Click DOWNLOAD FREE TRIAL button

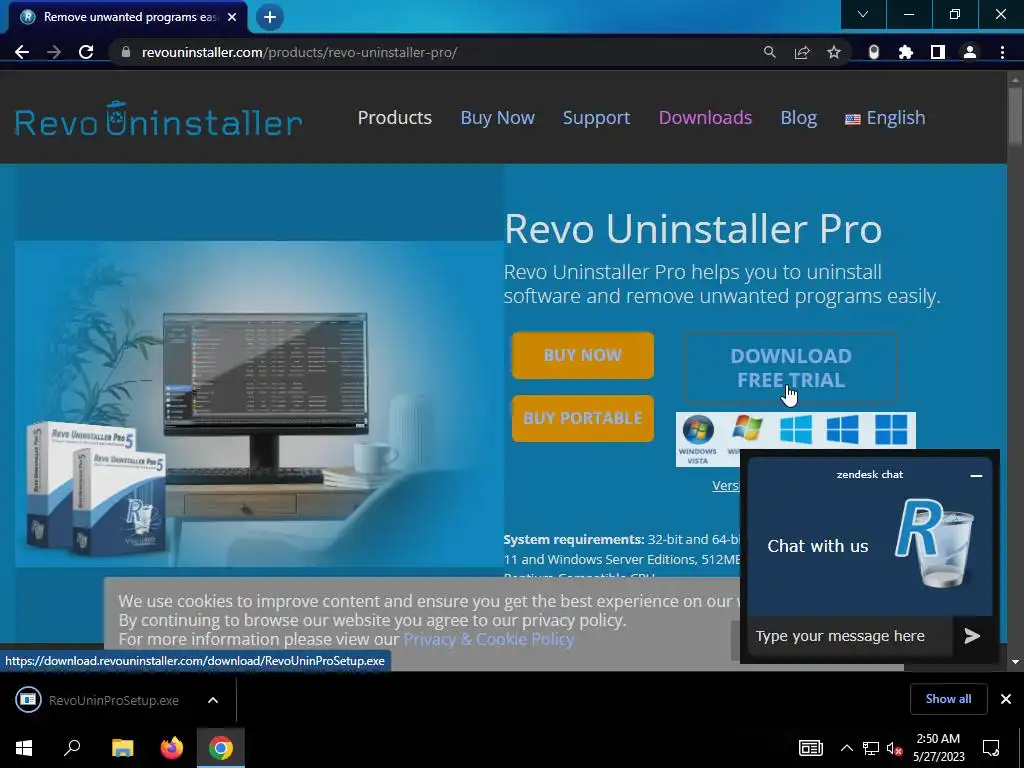[x=791, y=368]
